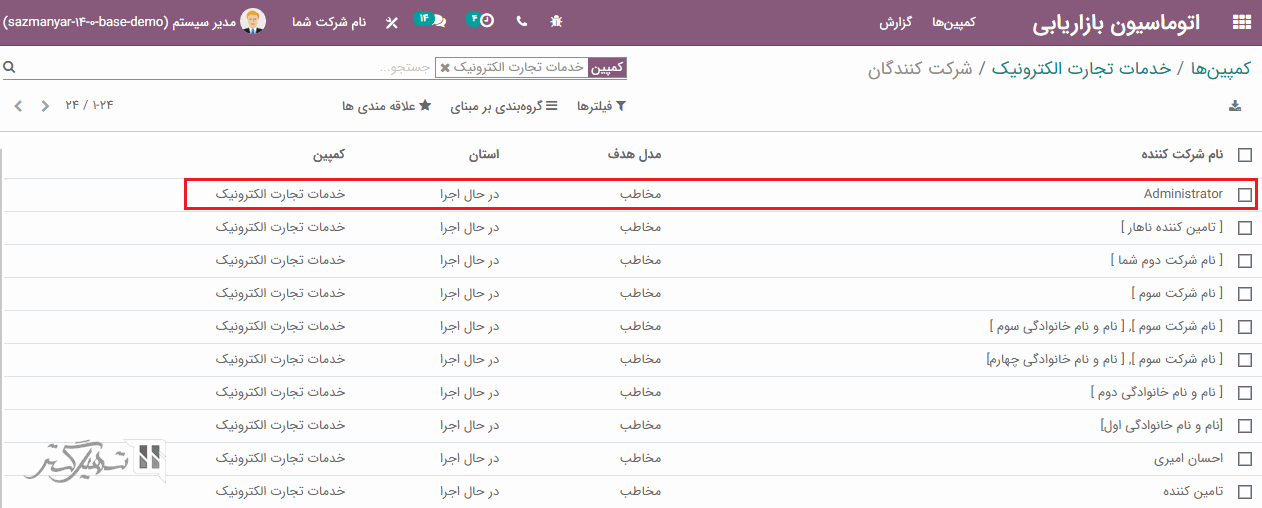
Task: Open the phone call icon
Action: (x=521, y=21)
